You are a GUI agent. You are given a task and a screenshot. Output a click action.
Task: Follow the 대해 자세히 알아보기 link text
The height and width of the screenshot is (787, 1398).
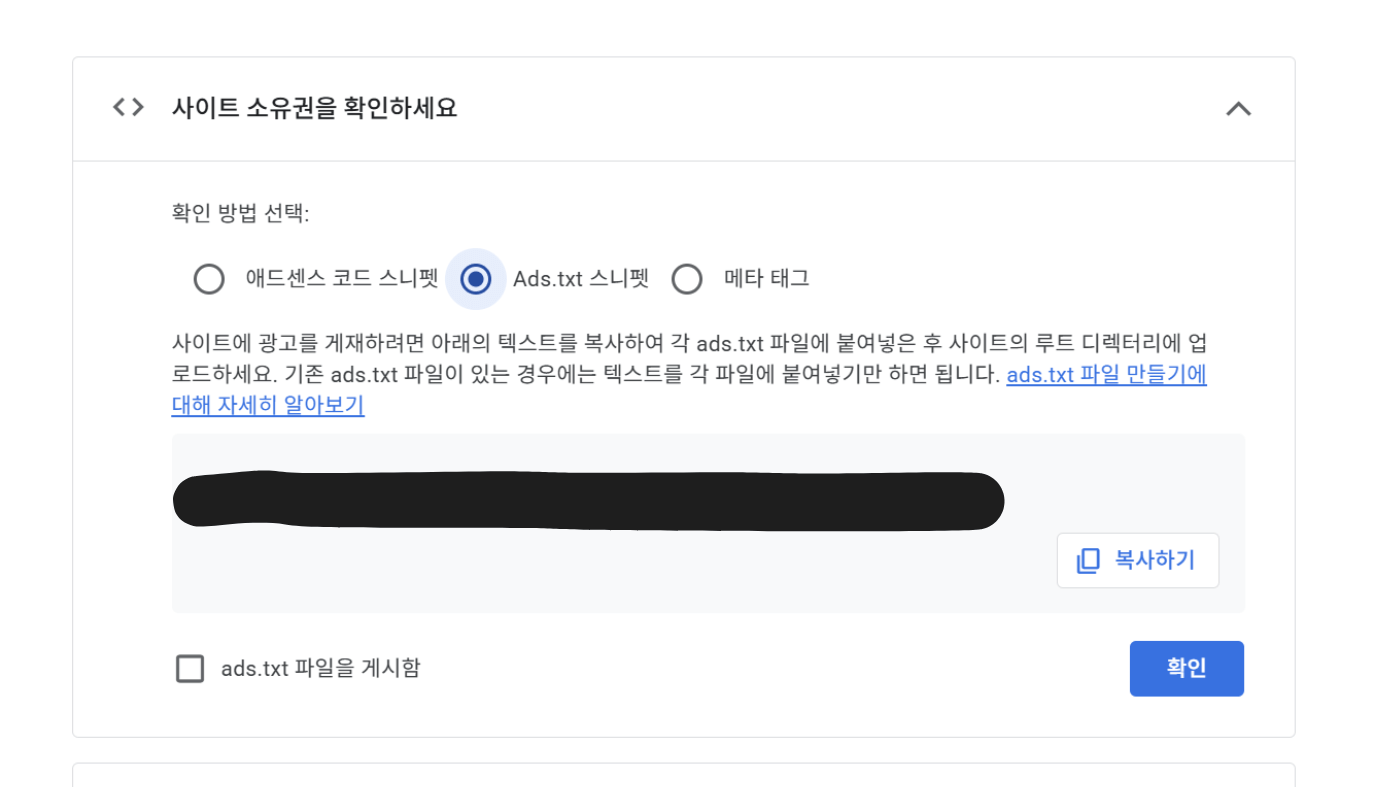[x=268, y=406]
